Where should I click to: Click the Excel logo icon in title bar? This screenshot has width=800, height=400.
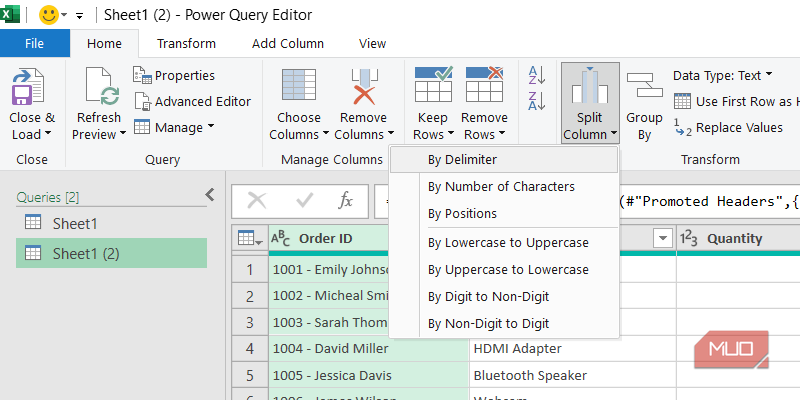click(9, 14)
